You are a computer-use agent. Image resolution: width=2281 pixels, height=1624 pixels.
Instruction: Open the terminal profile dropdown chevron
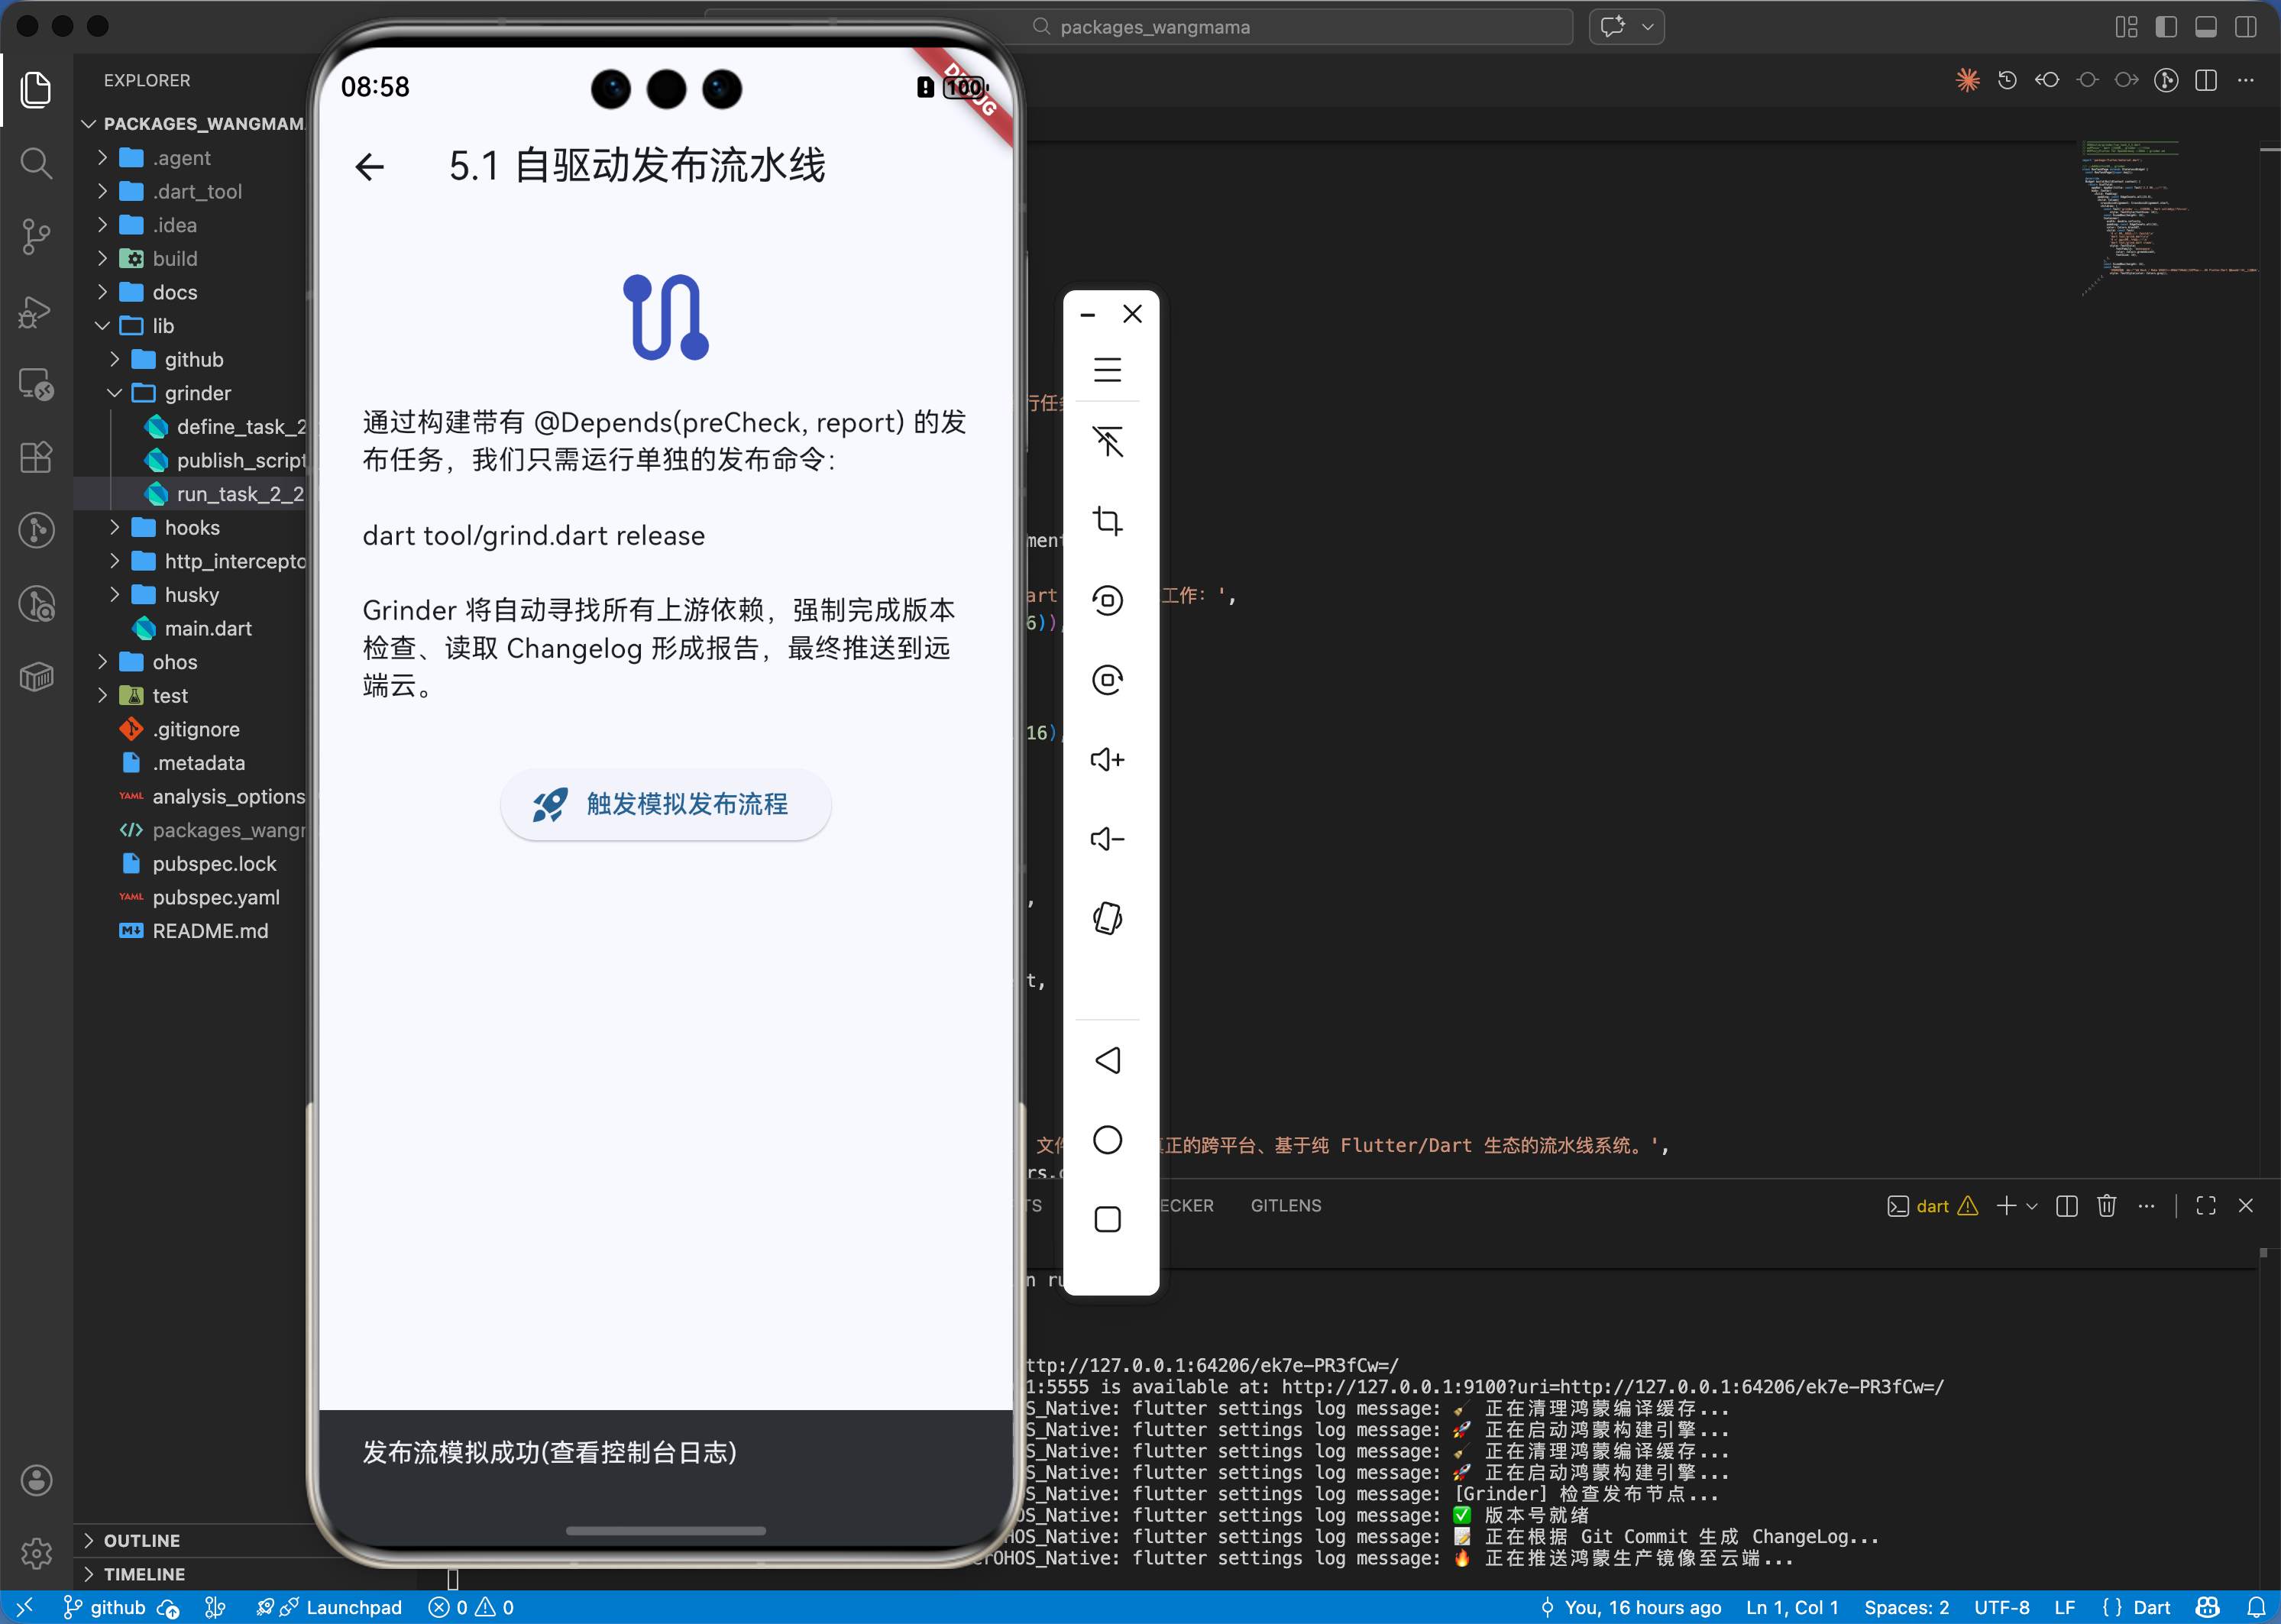tap(2031, 1206)
